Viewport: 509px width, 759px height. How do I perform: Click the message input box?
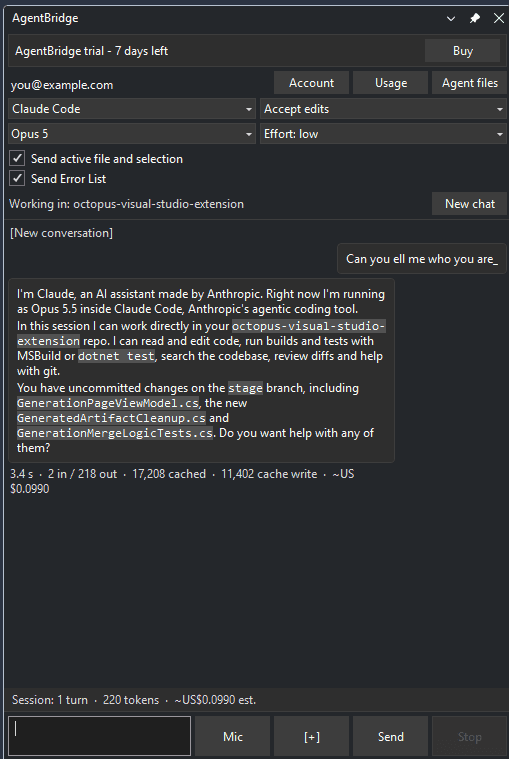coord(100,736)
